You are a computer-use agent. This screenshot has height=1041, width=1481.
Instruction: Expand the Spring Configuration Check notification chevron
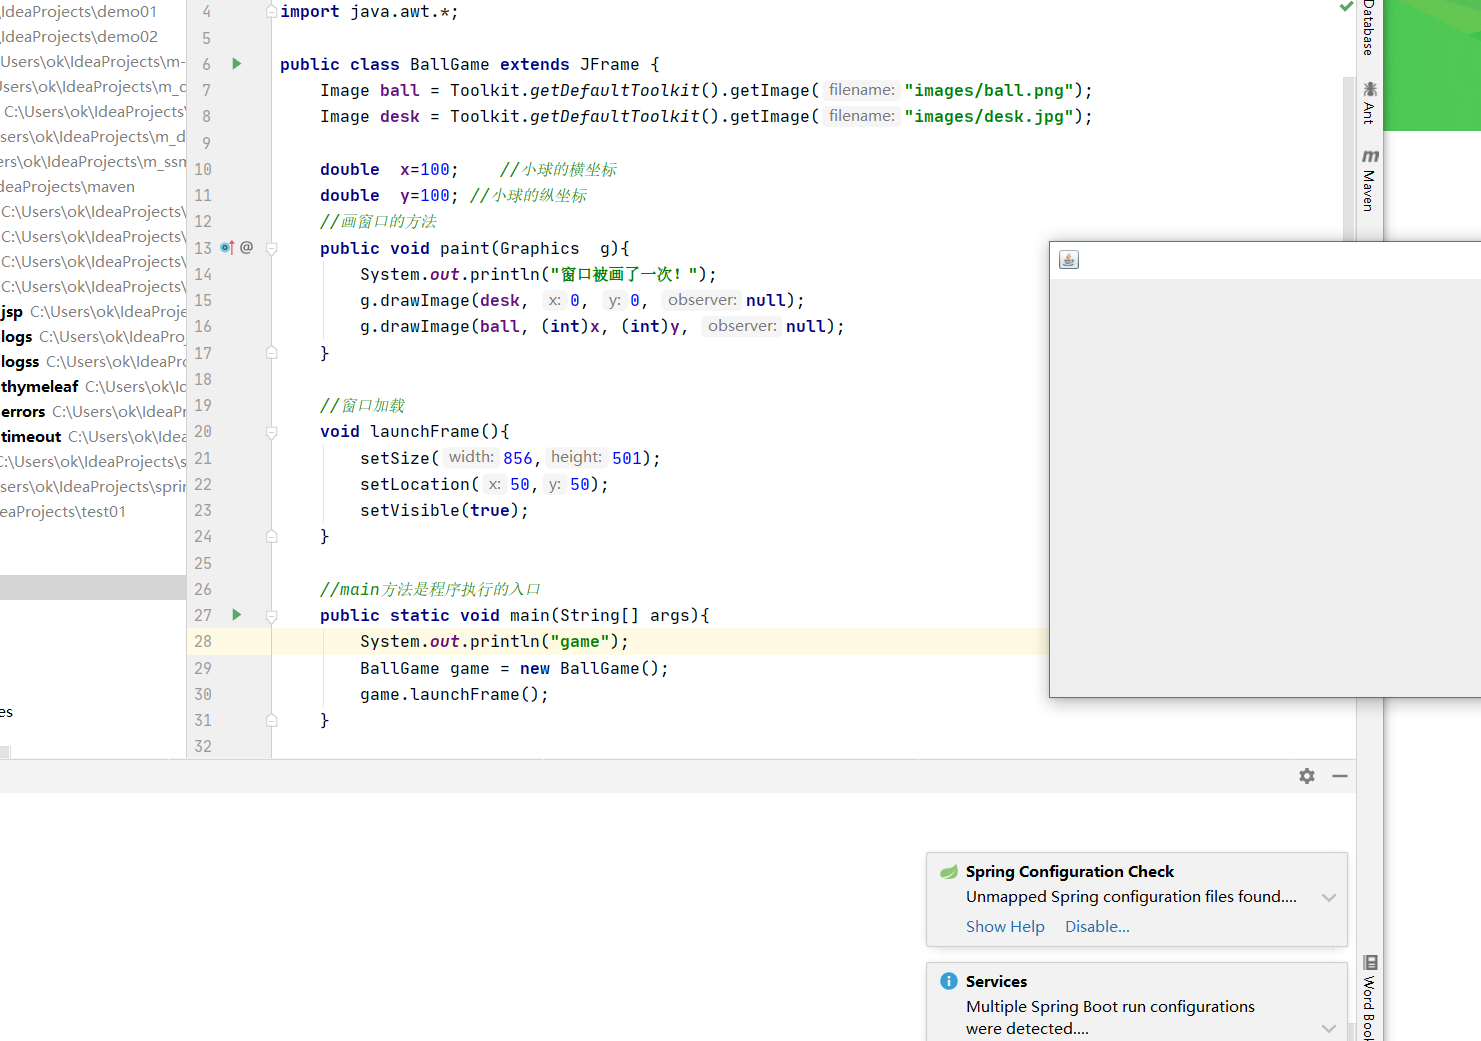coord(1329,898)
